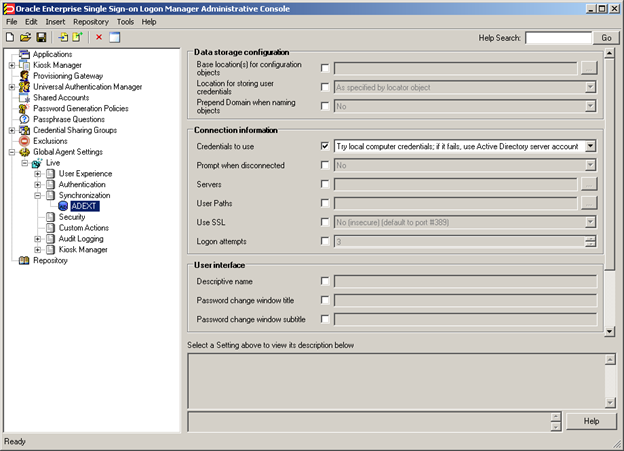Click the Applications tree icon

tap(25, 54)
